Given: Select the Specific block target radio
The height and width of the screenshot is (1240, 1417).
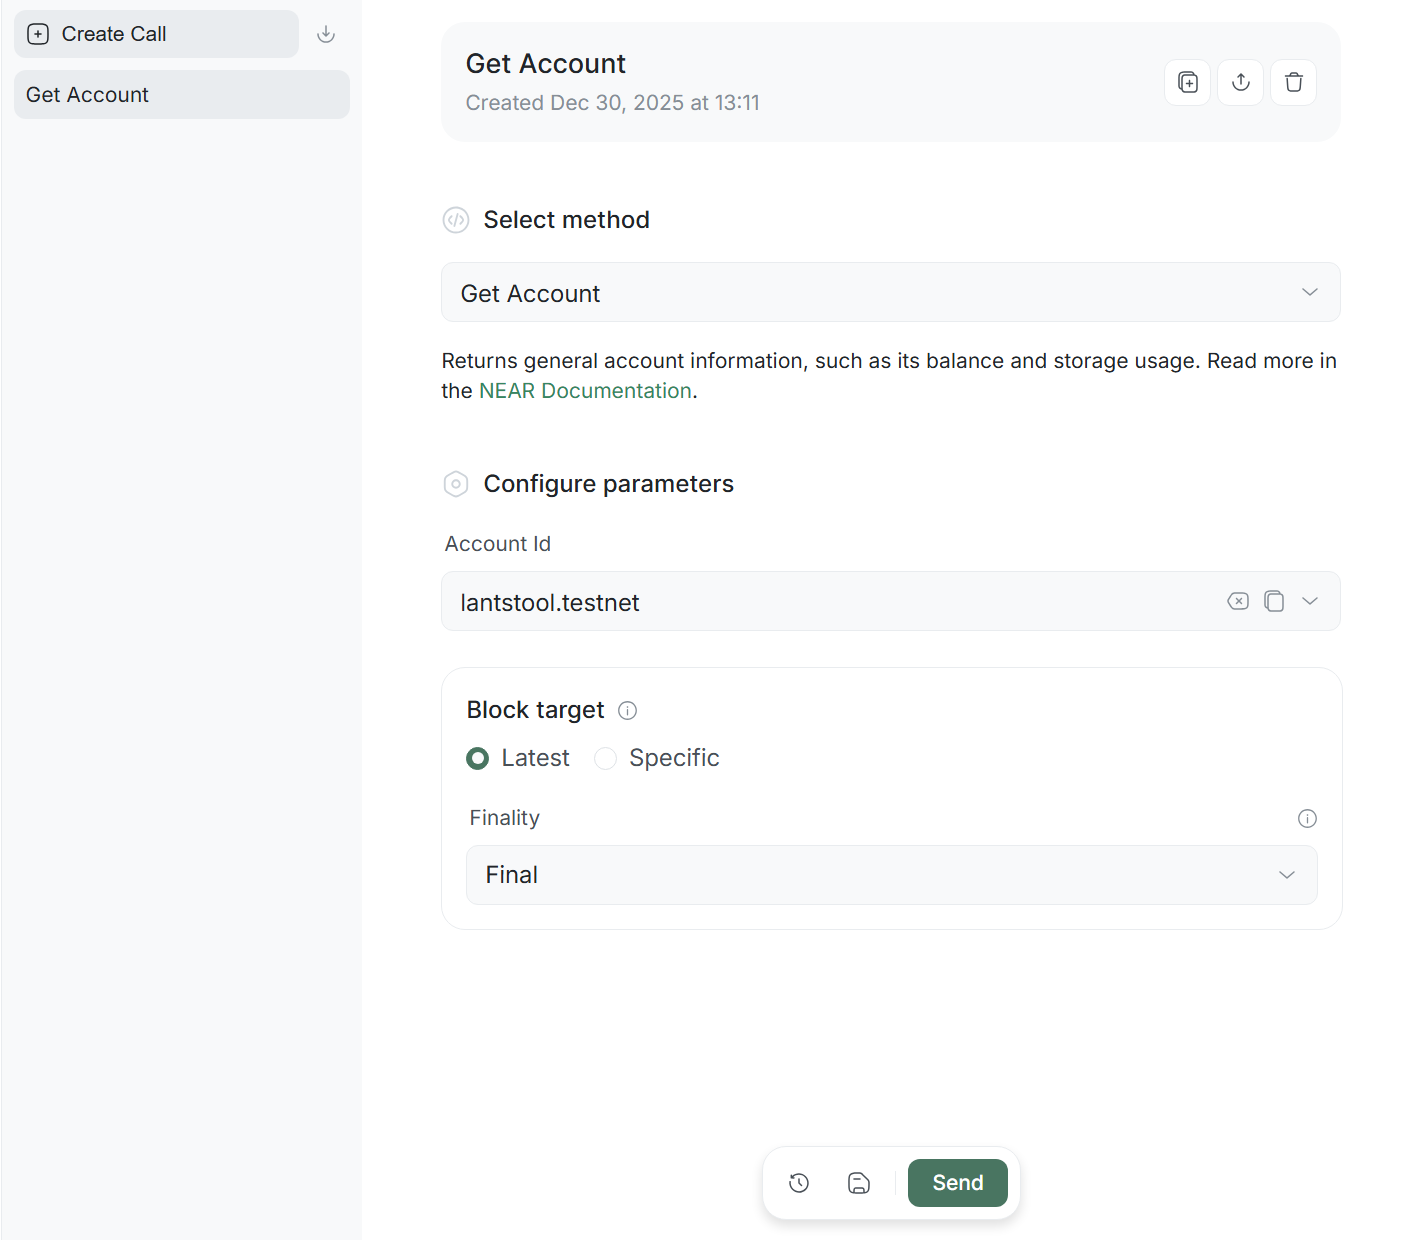Looking at the screenshot, I should [605, 759].
